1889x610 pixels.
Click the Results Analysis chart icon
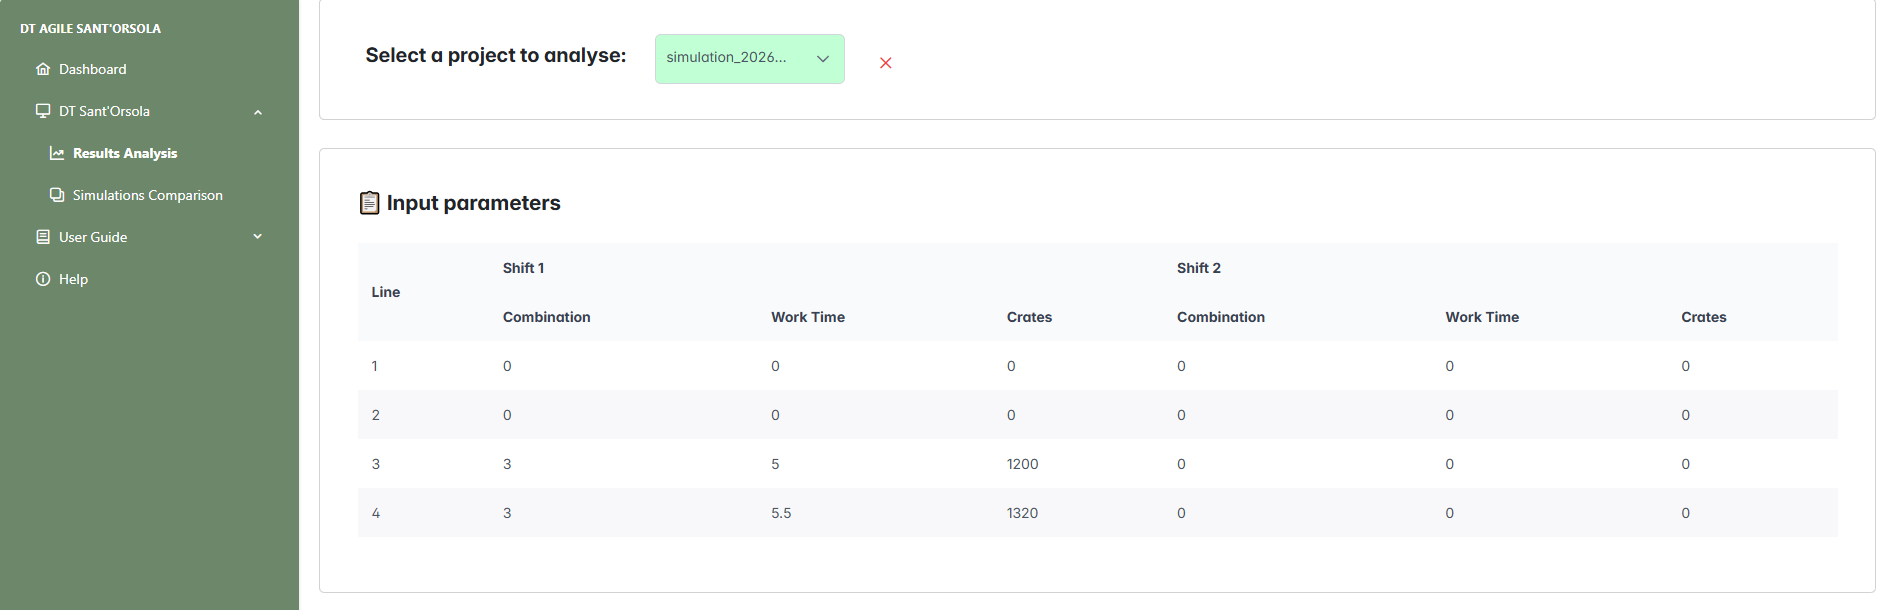[x=57, y=153]
